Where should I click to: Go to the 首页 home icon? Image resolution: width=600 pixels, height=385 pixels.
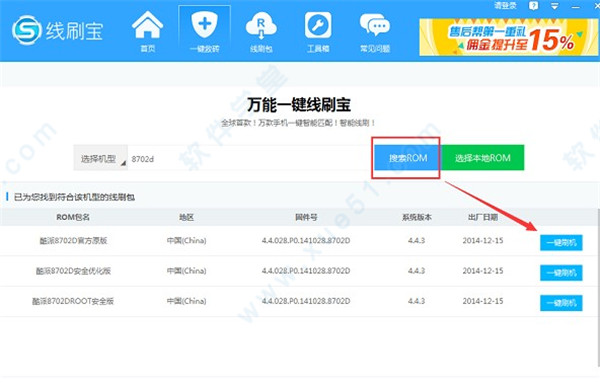(147, 32)
